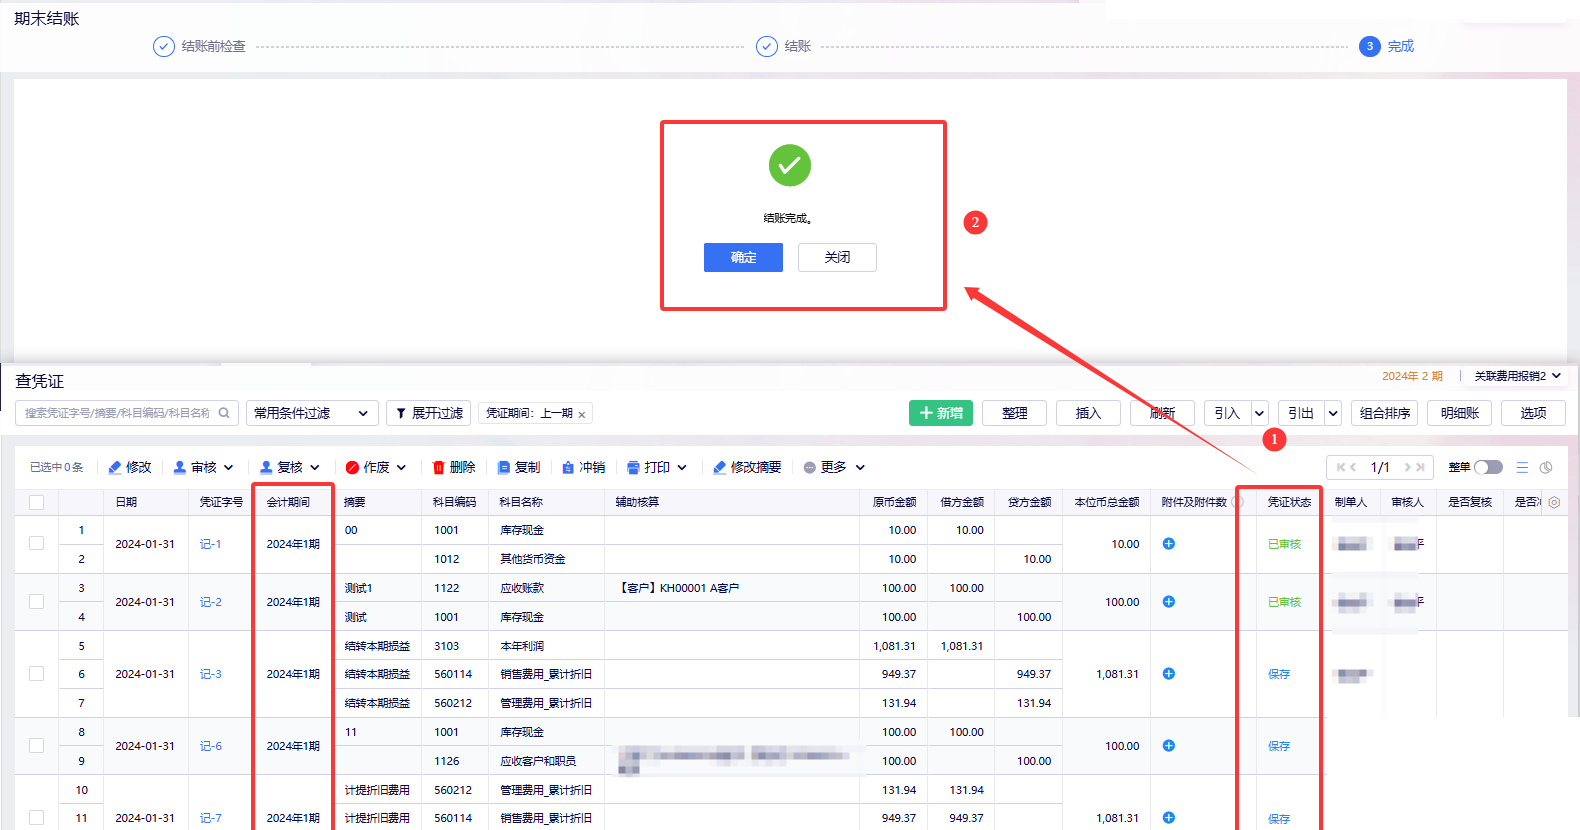
Task: Click the search magnifier icon in voucher search
Action: tap(224, 413)
